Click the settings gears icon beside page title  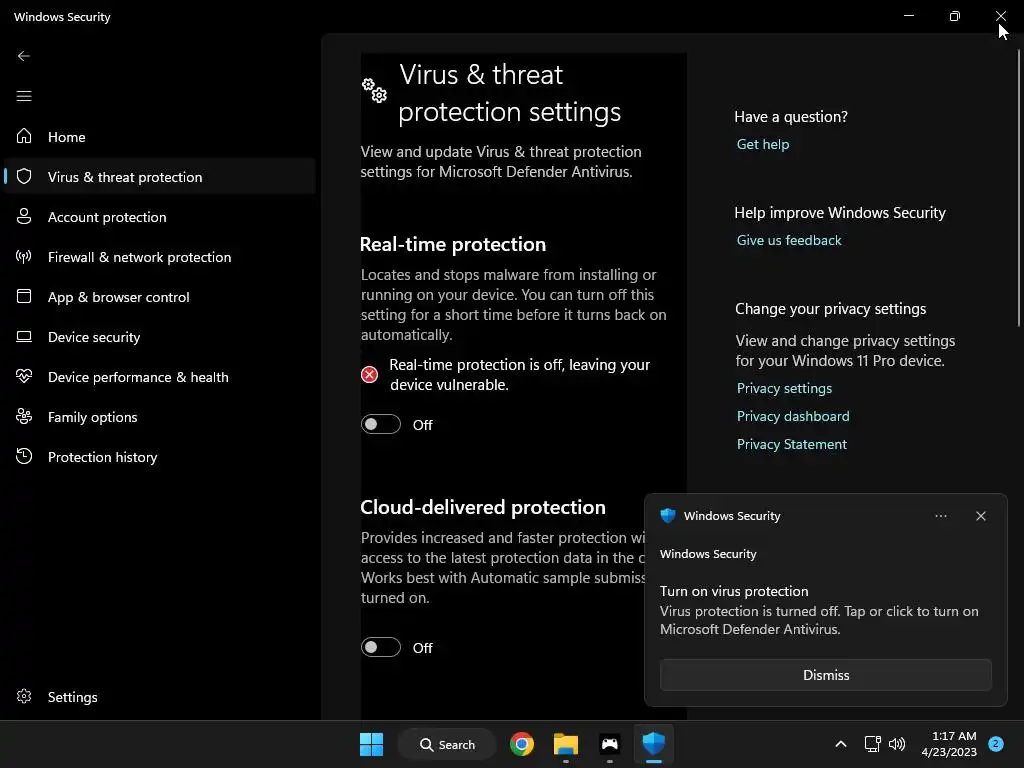tap(375, 90)
